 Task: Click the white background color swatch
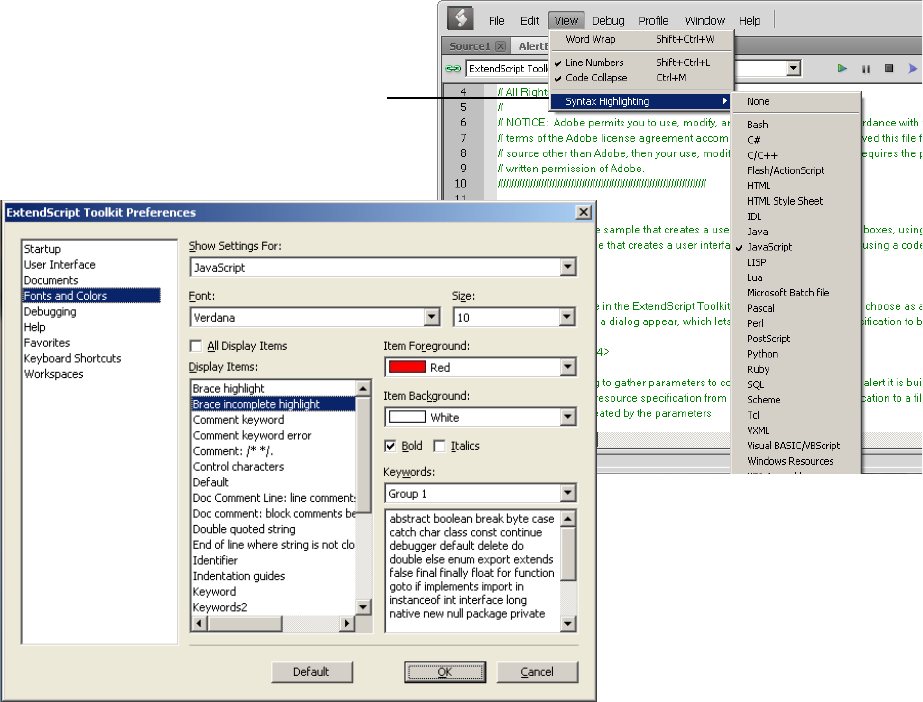(x=407, y=417)
